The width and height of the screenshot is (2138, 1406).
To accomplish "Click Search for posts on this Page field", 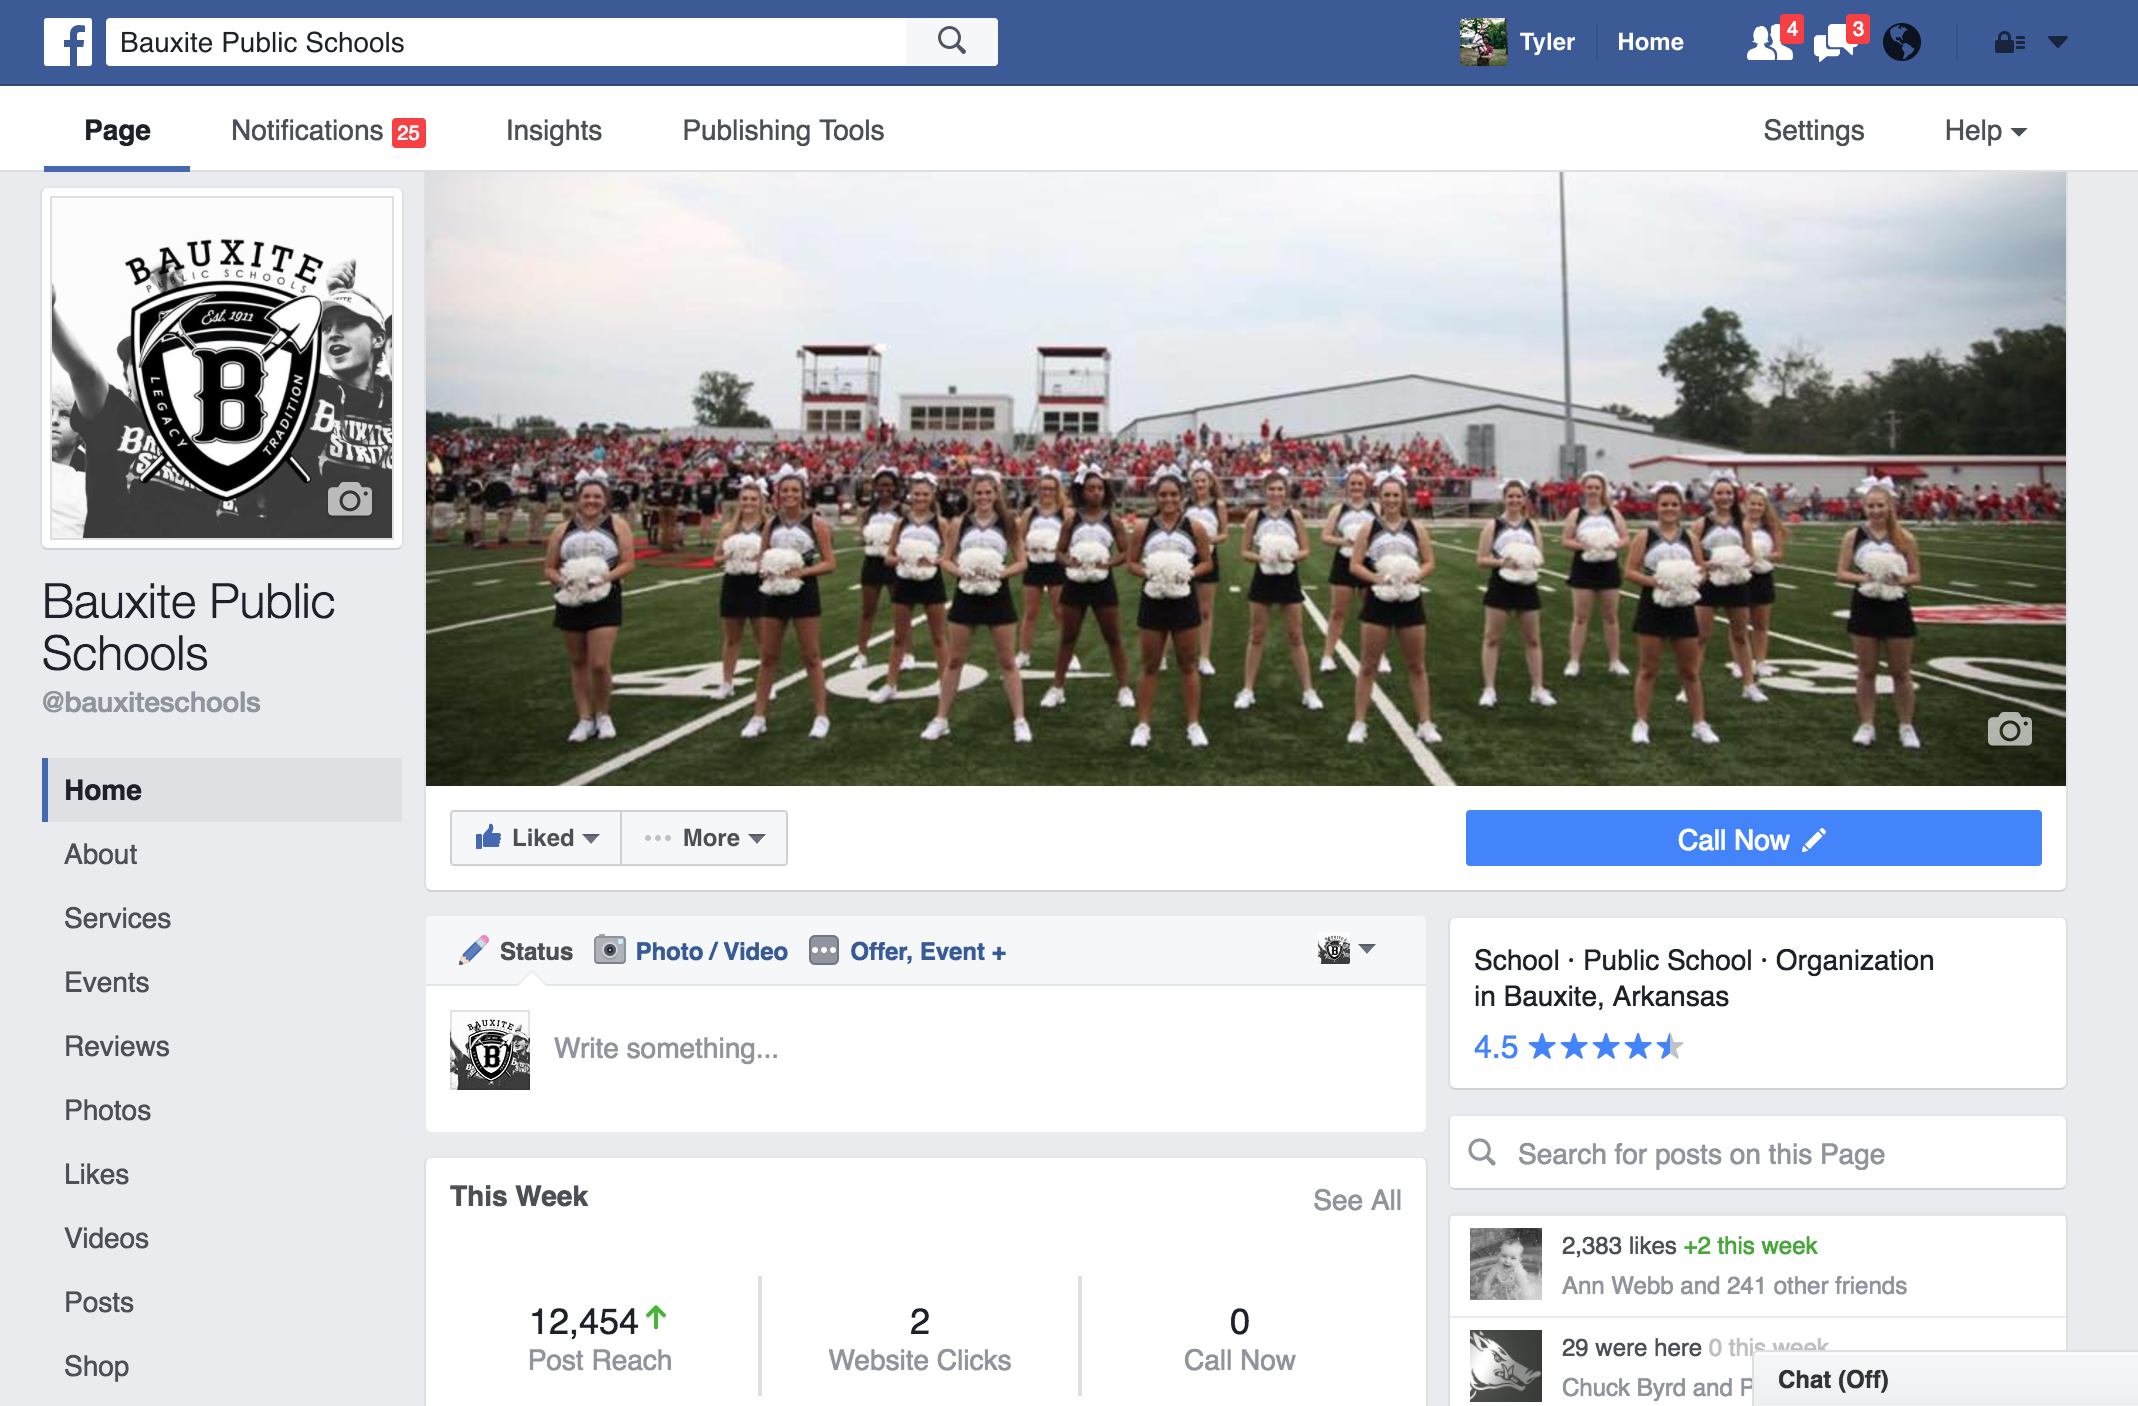I will click(x=1757, y=1153).
